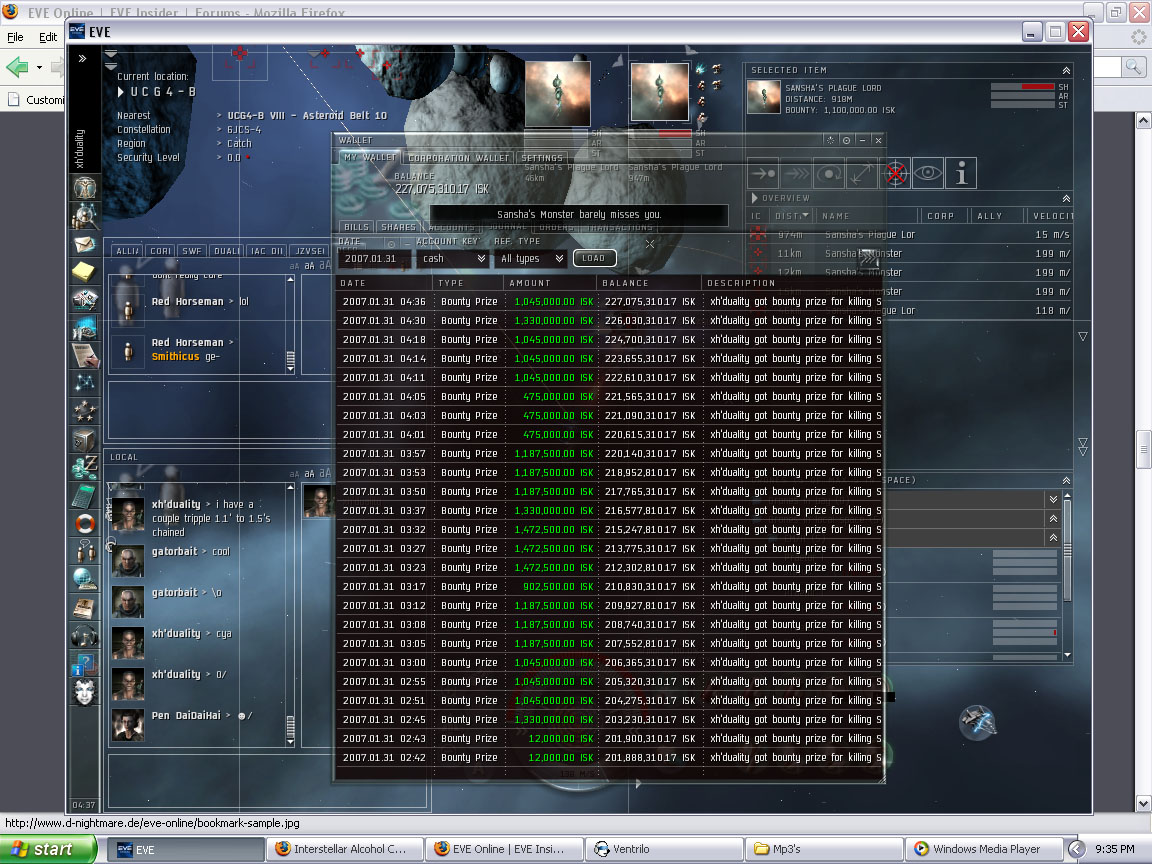Open the yellow Notepad icon
This screenshot has width=1152, height=864.
click(84, 271)
